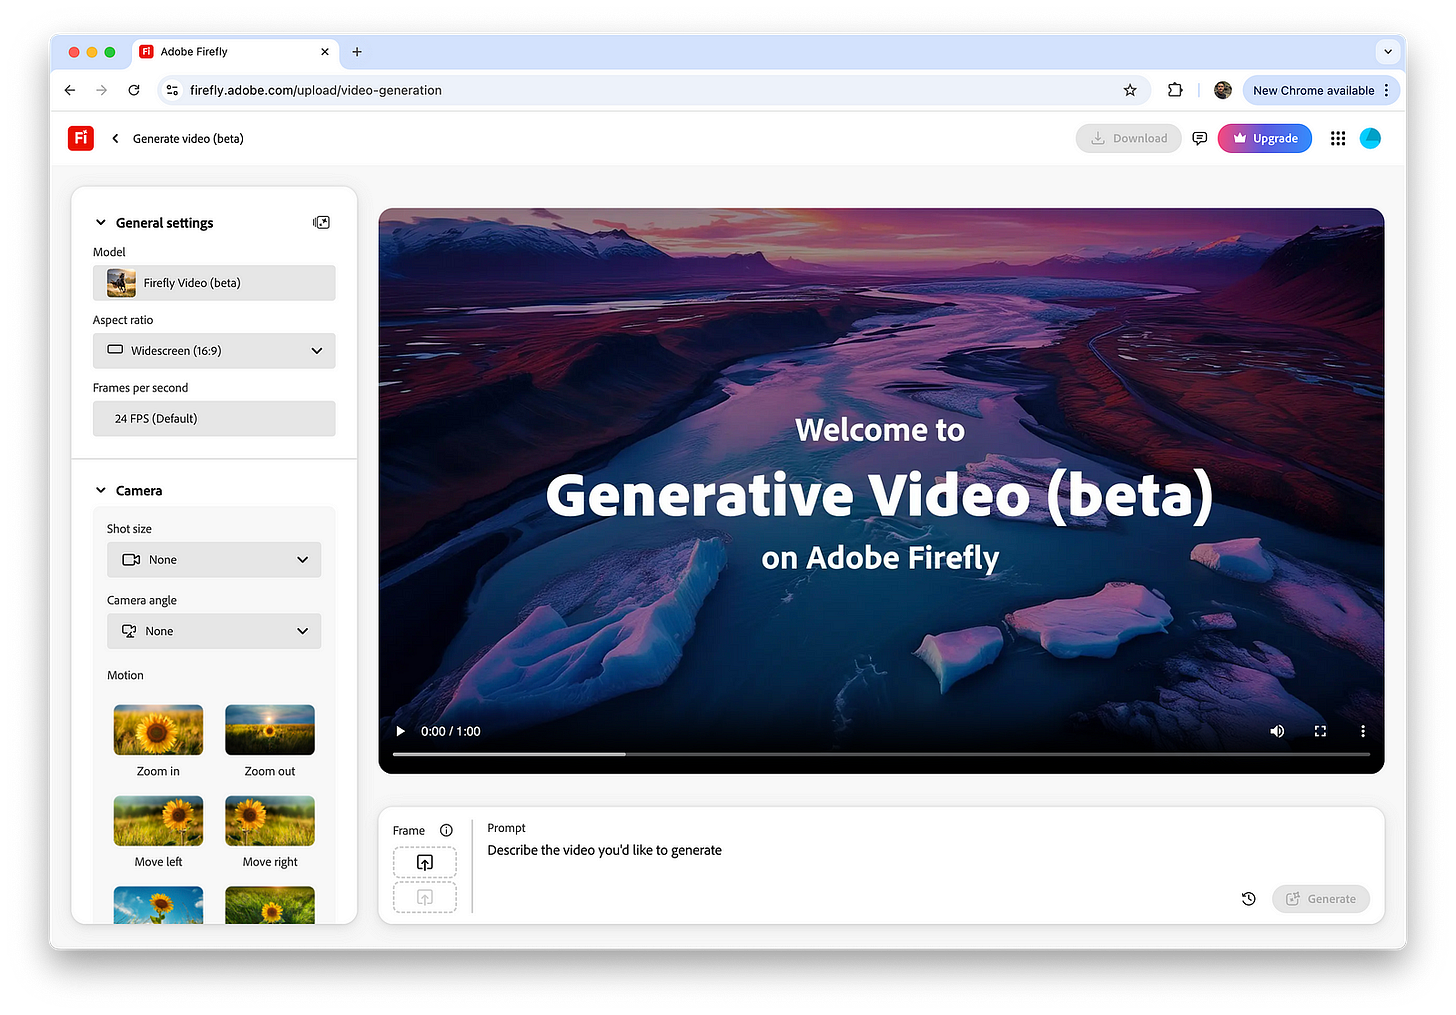Viewport: 1456px width, 1015px height.
Task: Click the video progress bar
Action: tap(881, 754)
